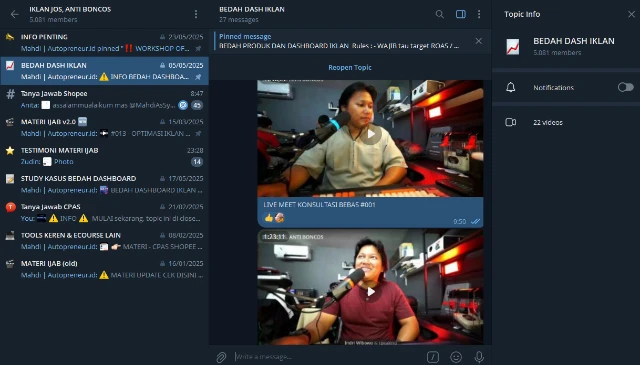The height and width of the screenshot is (365, 640).
Task: Click the pin icon on MATERI IJAB v2.0 row
Action: click(x=198, y=134)
